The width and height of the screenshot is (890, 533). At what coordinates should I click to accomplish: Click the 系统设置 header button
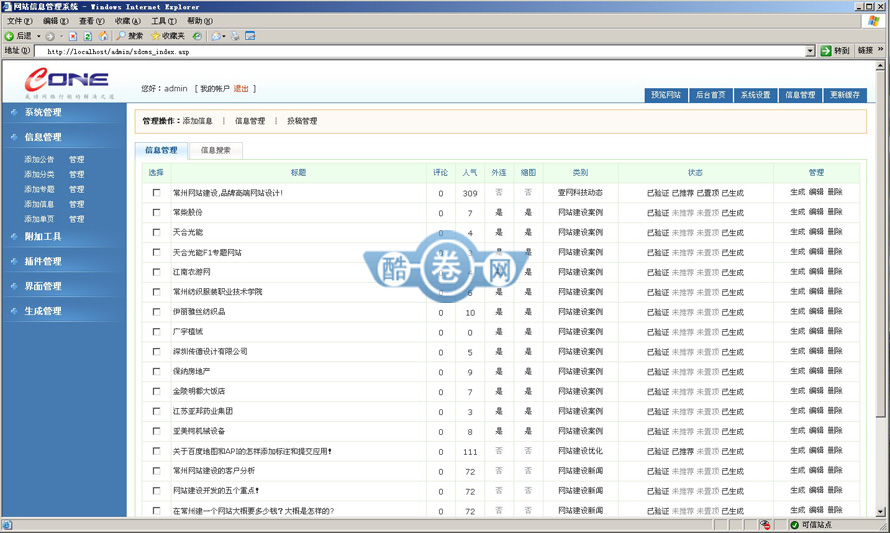755,95
